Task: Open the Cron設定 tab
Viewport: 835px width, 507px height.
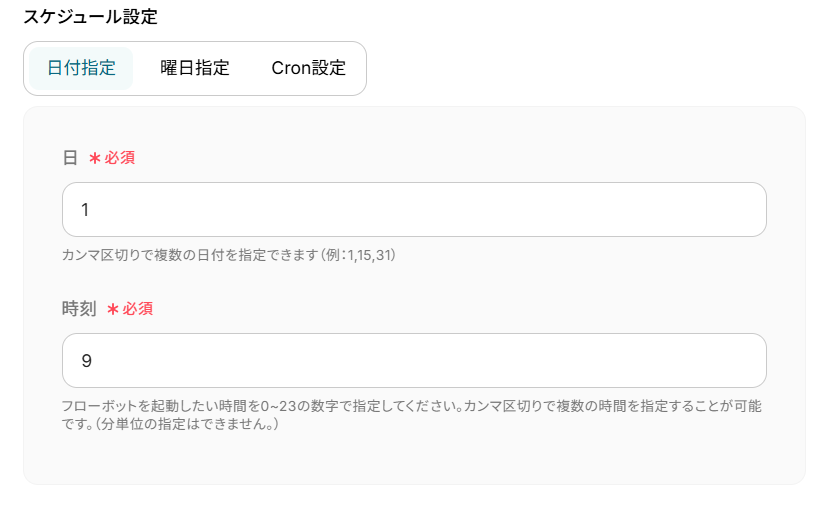Action: click(308, 69)
